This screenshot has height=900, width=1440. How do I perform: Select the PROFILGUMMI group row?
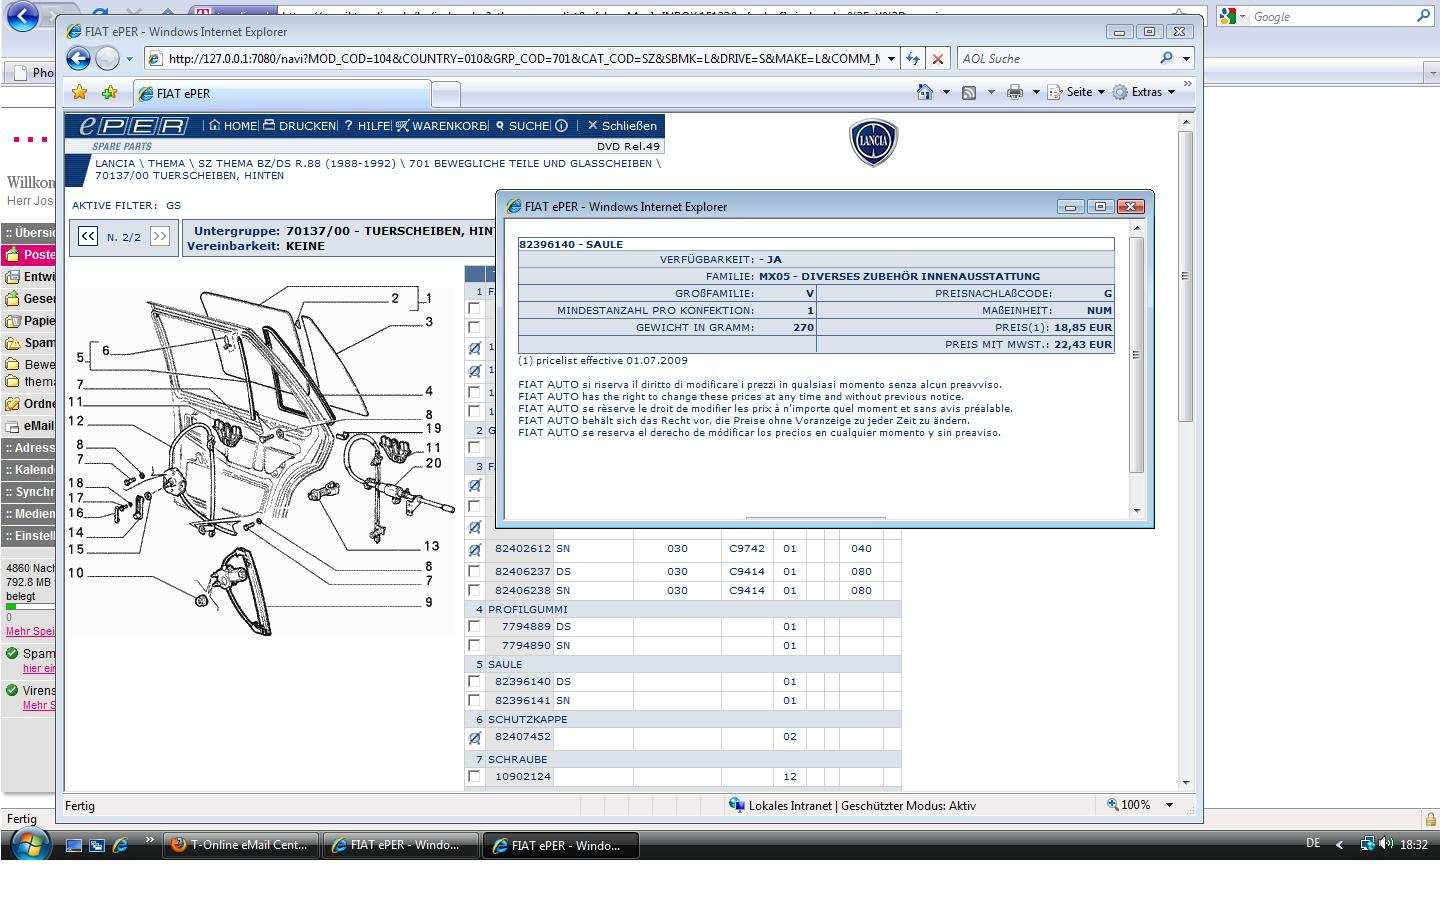[x=683, y=609]
